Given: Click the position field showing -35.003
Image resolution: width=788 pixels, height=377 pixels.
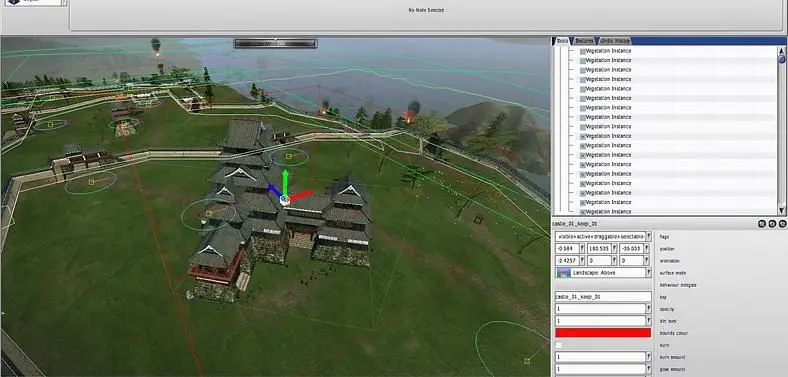Looking at the screenshot, I should pyautogui.click(x=631, y=248).
